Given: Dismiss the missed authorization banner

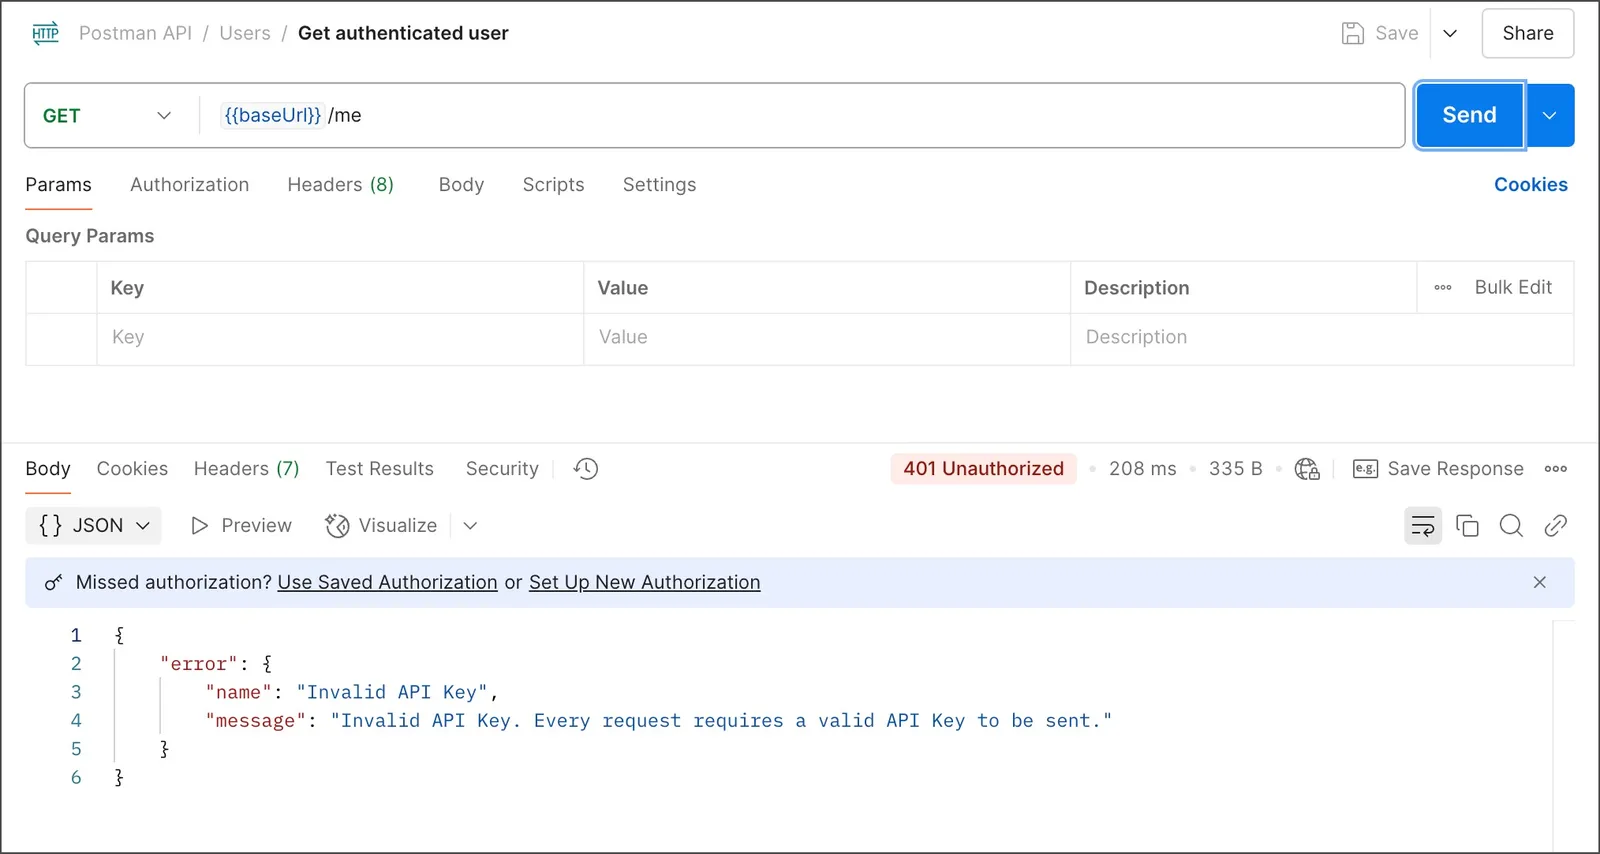Looking at the screenshot, I should (x=1539, y=582).
